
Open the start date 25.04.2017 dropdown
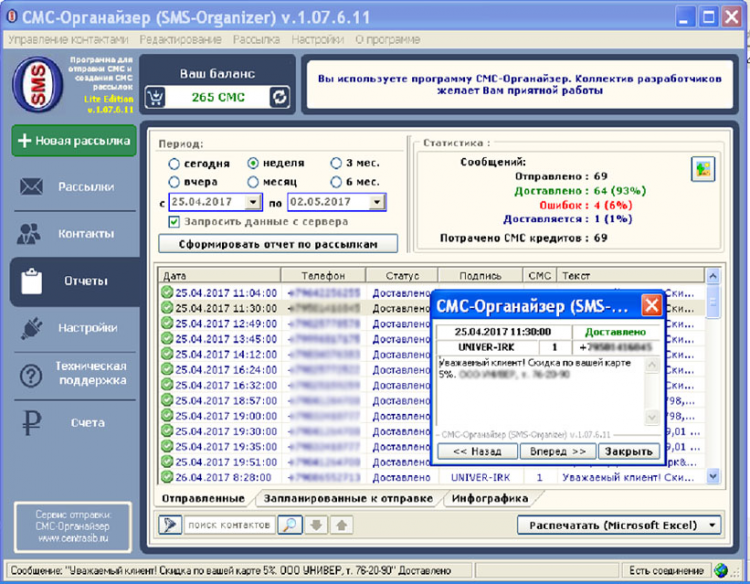click(253, 202)
